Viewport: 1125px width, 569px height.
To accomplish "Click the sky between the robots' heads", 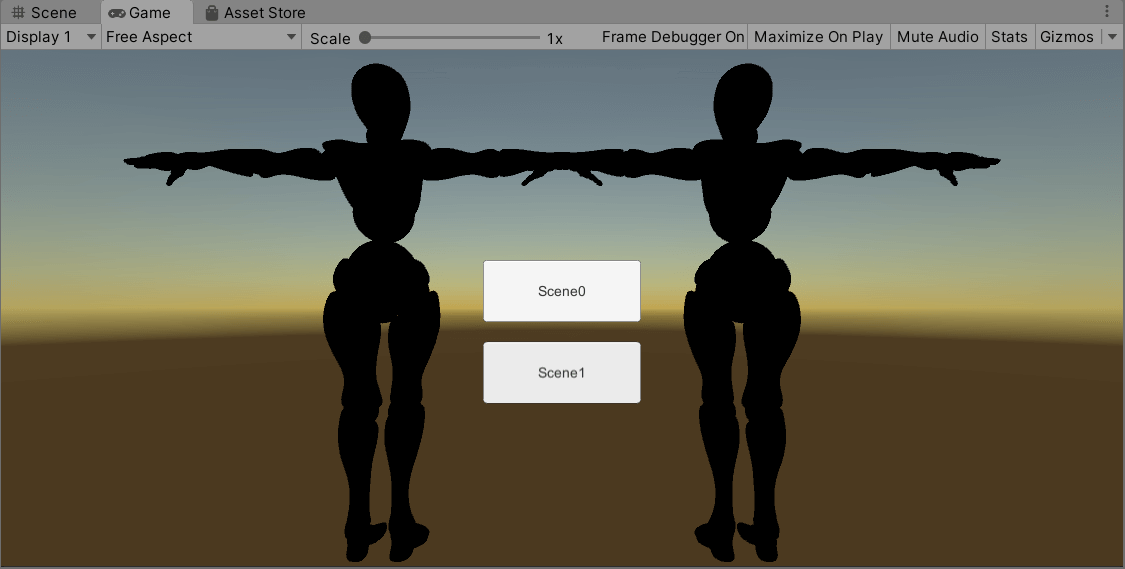I will point(562,100).
